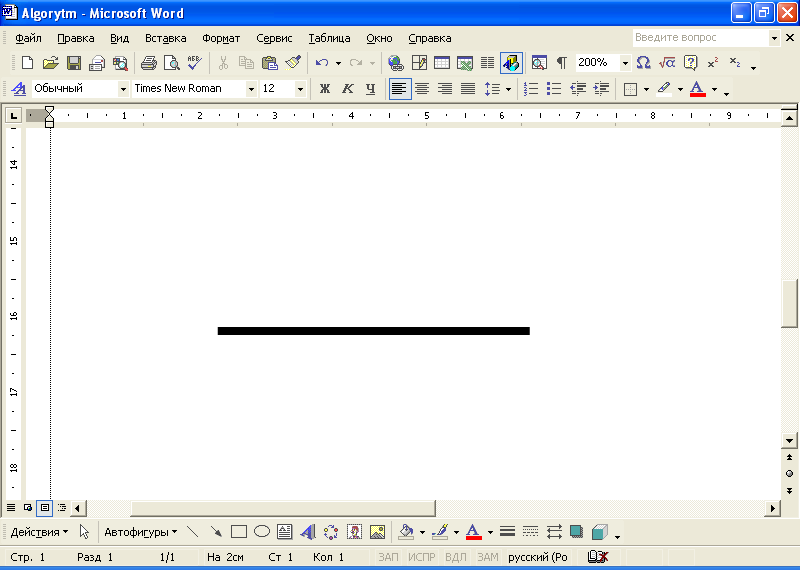Paste from the clipboard icon
Viewport: 800px width, 570px height.
pyautogui.click(x=269, y=63)
